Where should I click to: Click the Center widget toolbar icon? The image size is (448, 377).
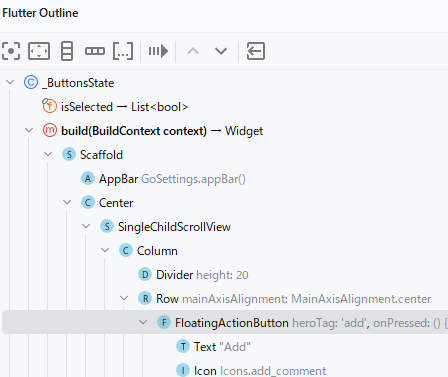point(11,51)
